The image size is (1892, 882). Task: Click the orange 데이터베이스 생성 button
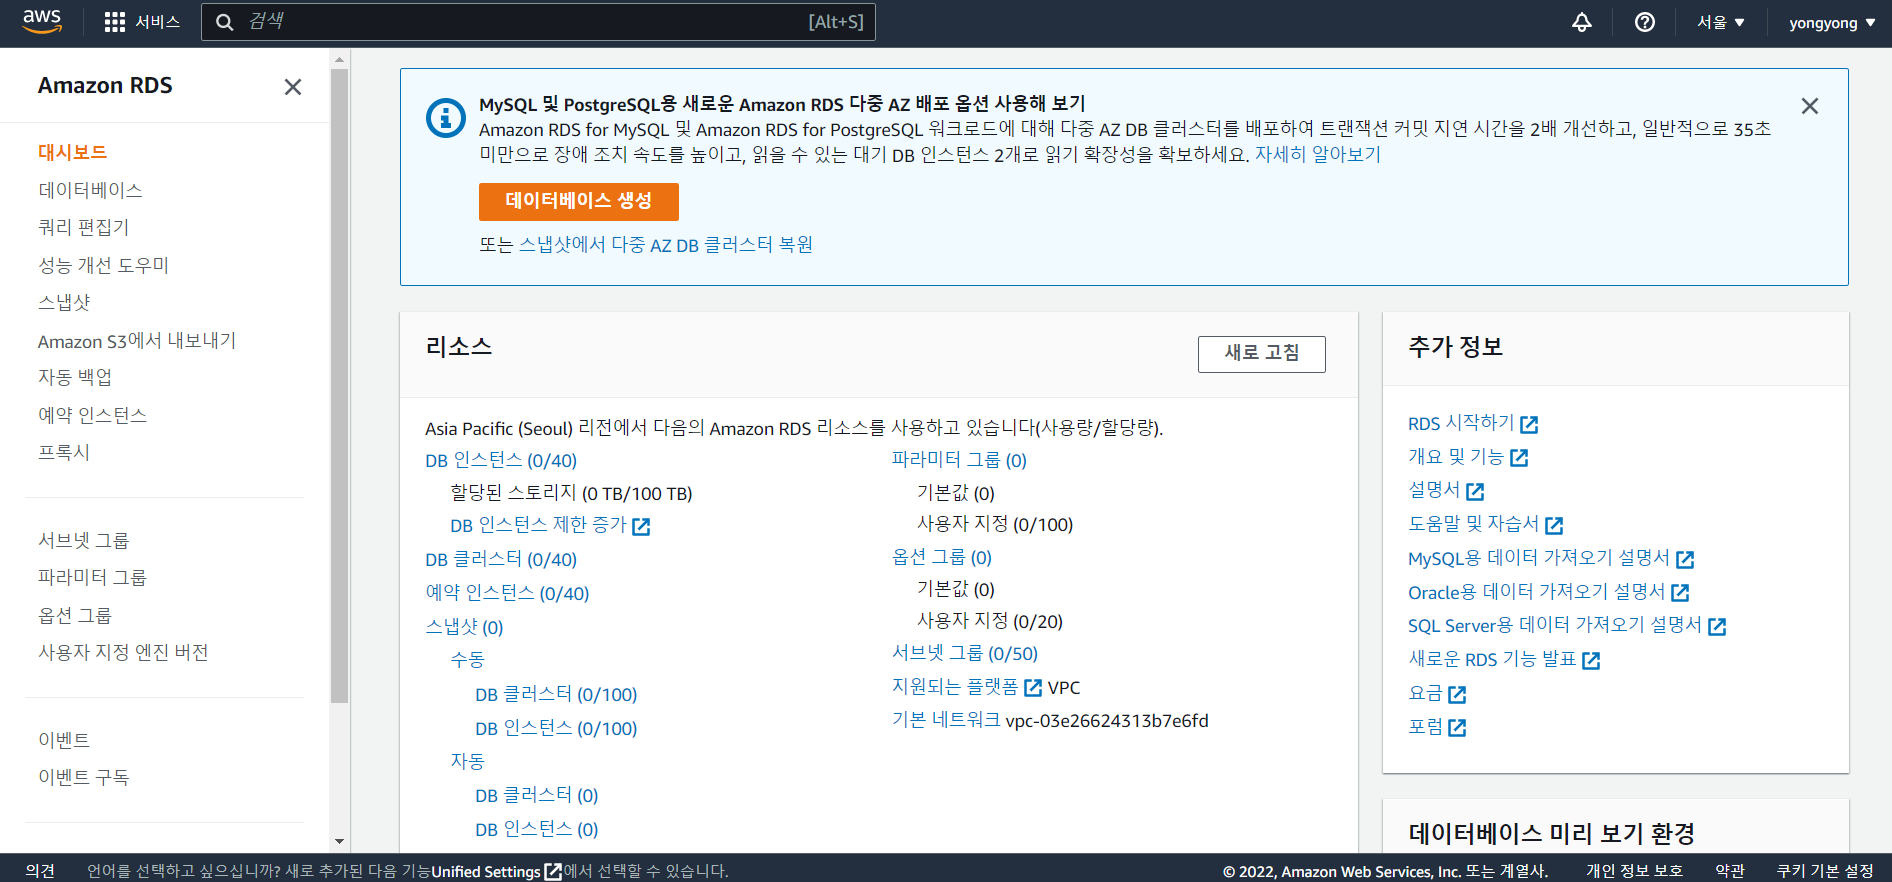[x=579, y=201]
